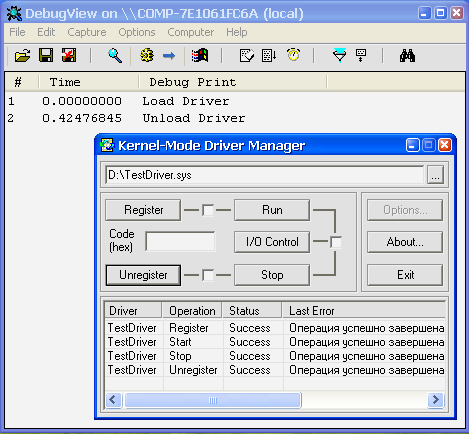Click the time value 0.00000000

pos(82,101)
